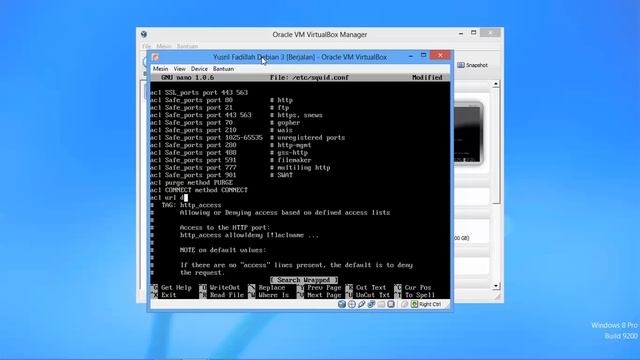Click the 'Cut Text' nano shortcut label
This screenshot has height=360, width=640.
[x=371, y=288]
